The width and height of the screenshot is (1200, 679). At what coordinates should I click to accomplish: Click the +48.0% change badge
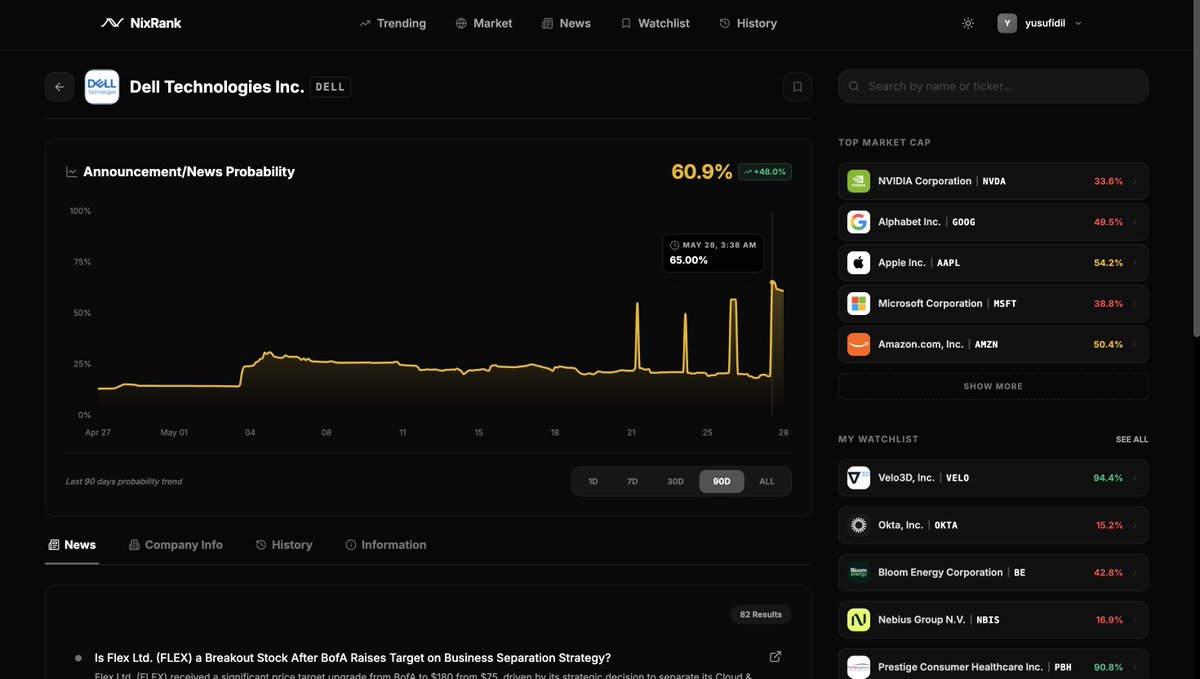click(x=765, y=172)
